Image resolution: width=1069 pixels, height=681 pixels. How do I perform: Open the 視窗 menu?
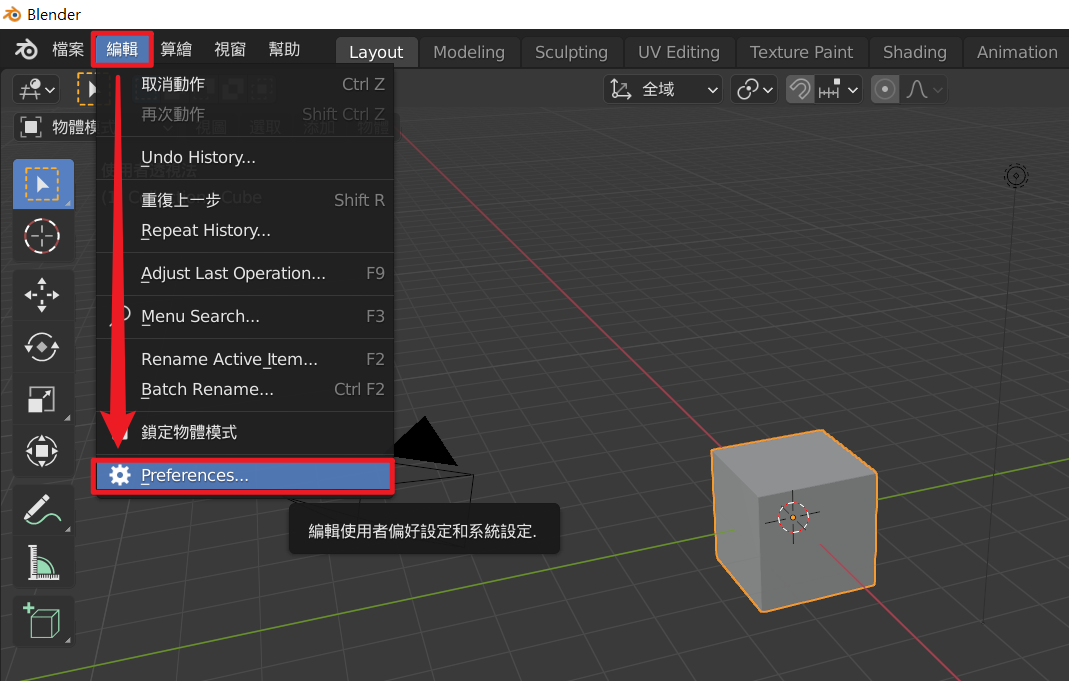point(232,47)
